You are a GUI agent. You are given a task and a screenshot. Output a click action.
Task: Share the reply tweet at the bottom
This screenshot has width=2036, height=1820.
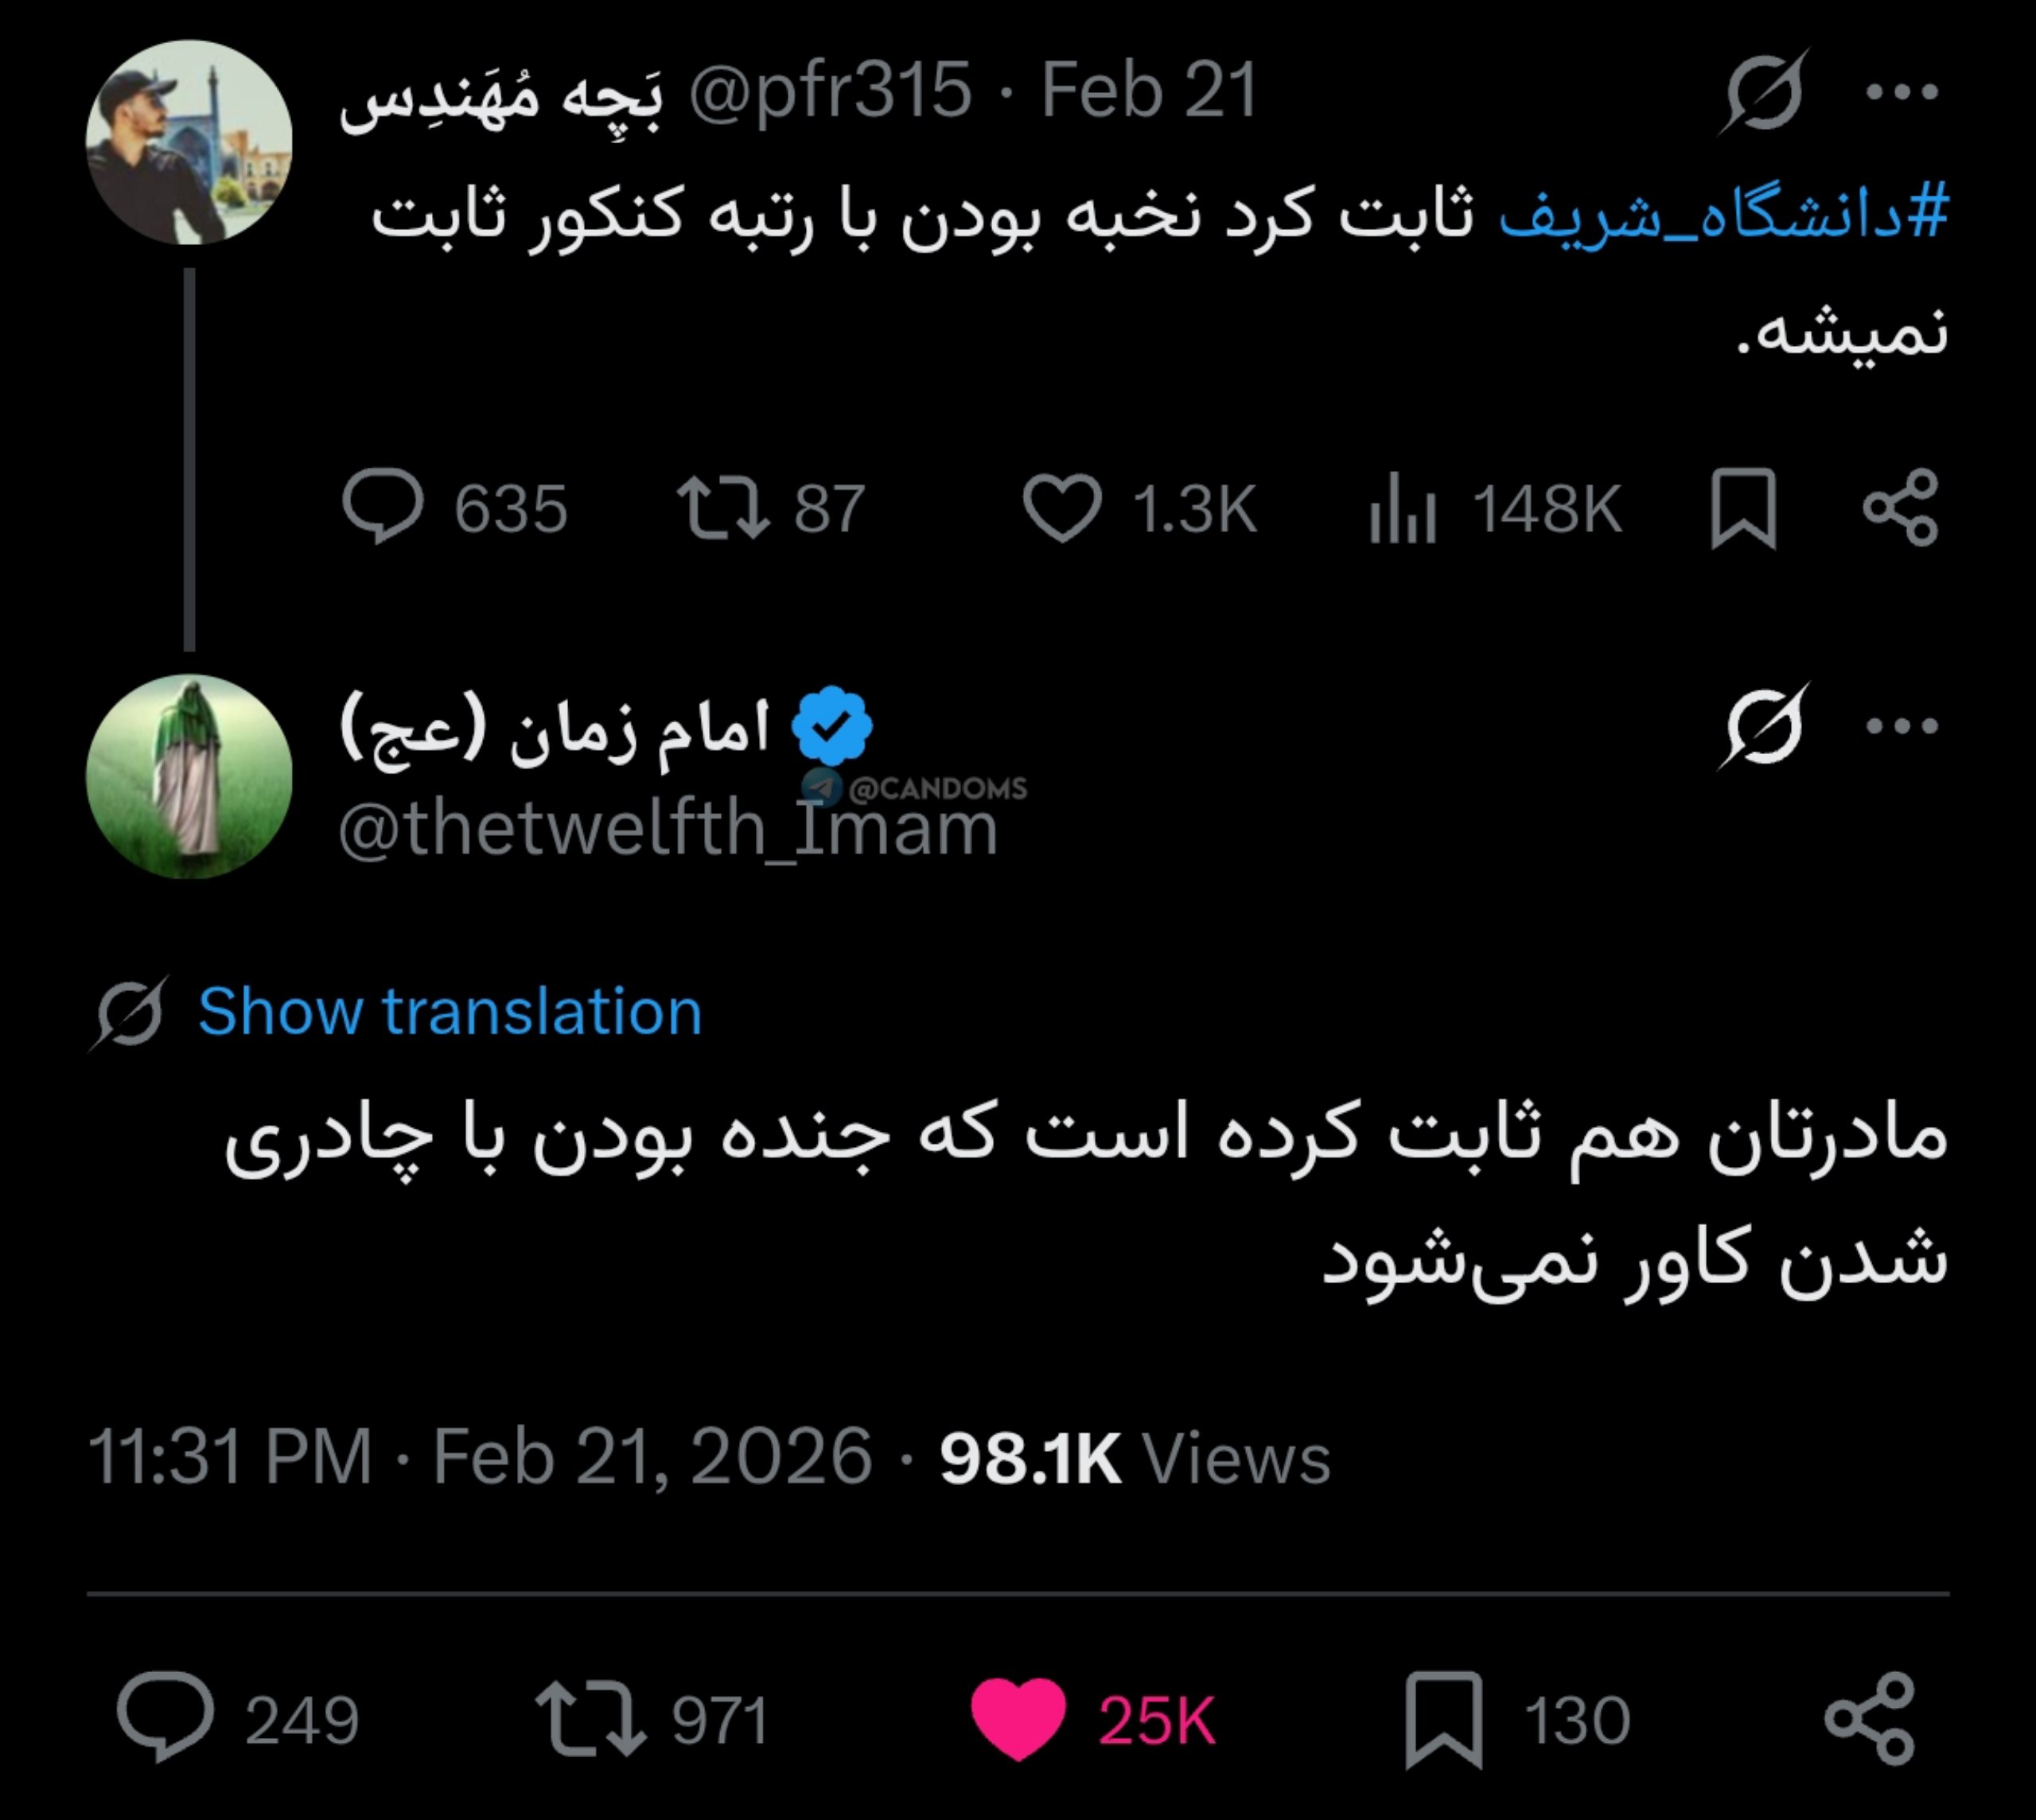click(1869, 1717)
